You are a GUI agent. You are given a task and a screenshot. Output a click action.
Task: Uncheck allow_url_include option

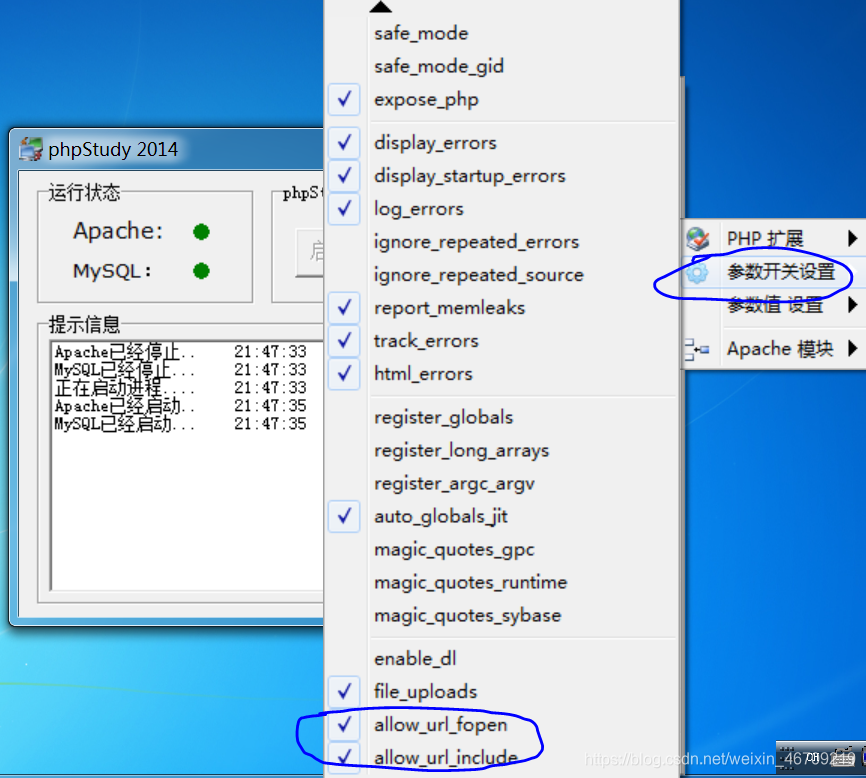click(x=501, y=758)
